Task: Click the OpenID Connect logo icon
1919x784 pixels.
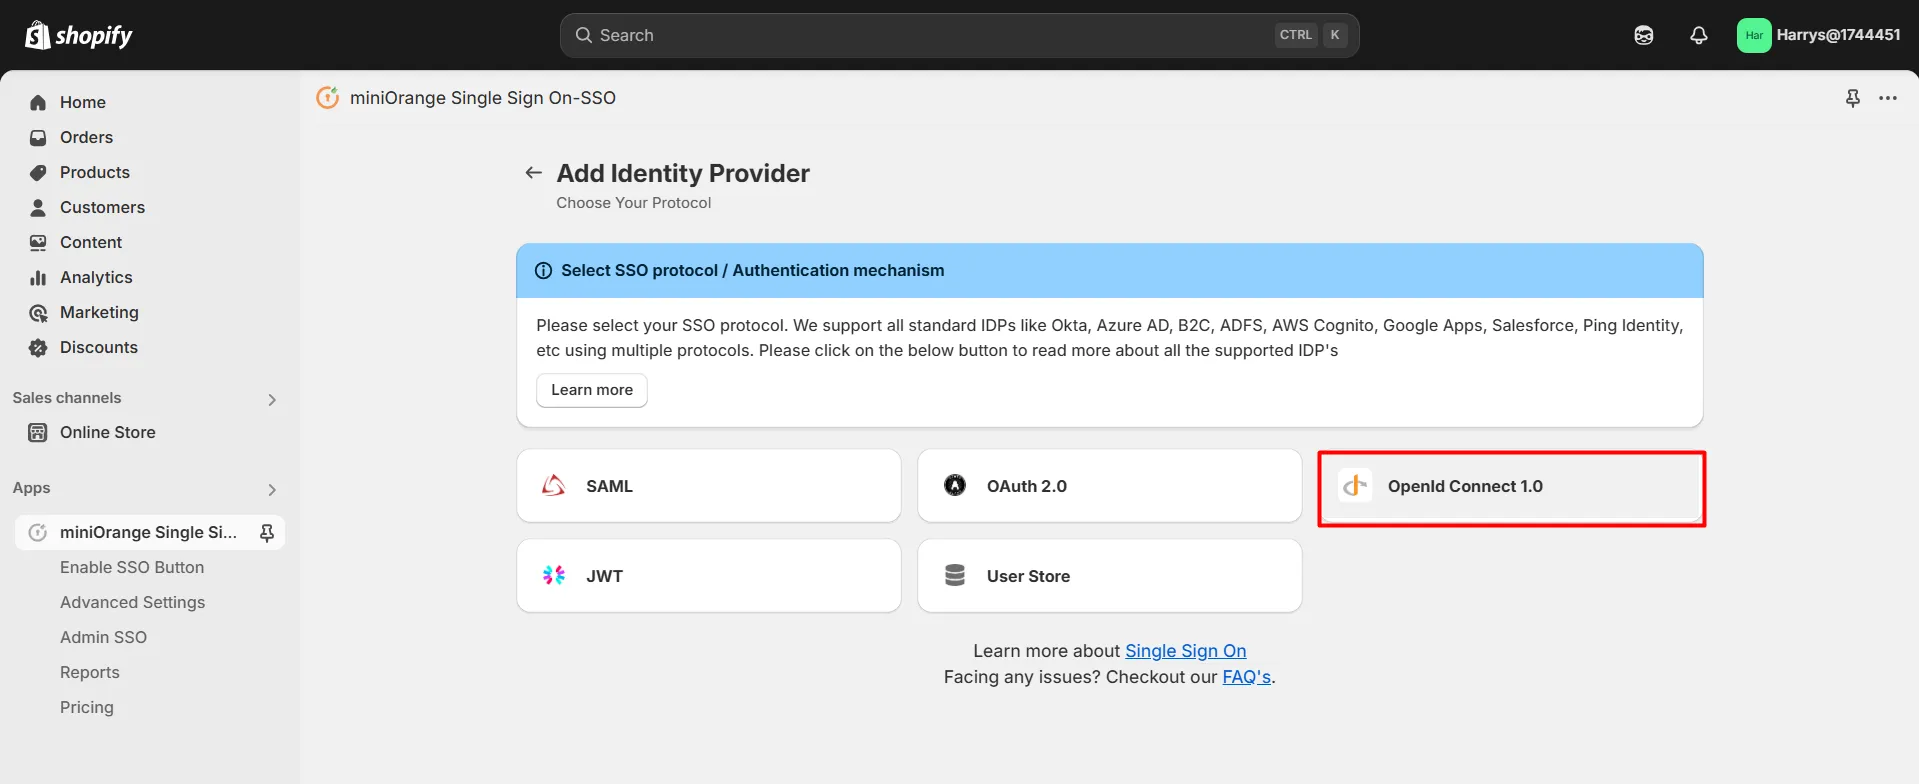Action: [x=1355, y=485]
